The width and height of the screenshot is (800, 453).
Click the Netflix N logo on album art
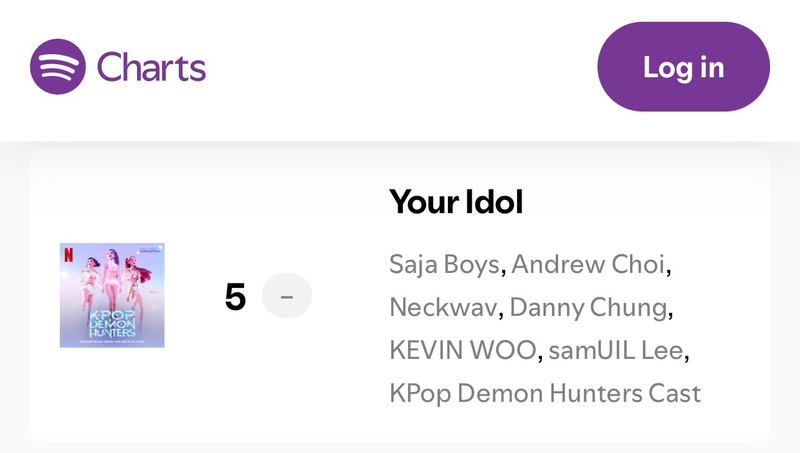pos(68,253)
